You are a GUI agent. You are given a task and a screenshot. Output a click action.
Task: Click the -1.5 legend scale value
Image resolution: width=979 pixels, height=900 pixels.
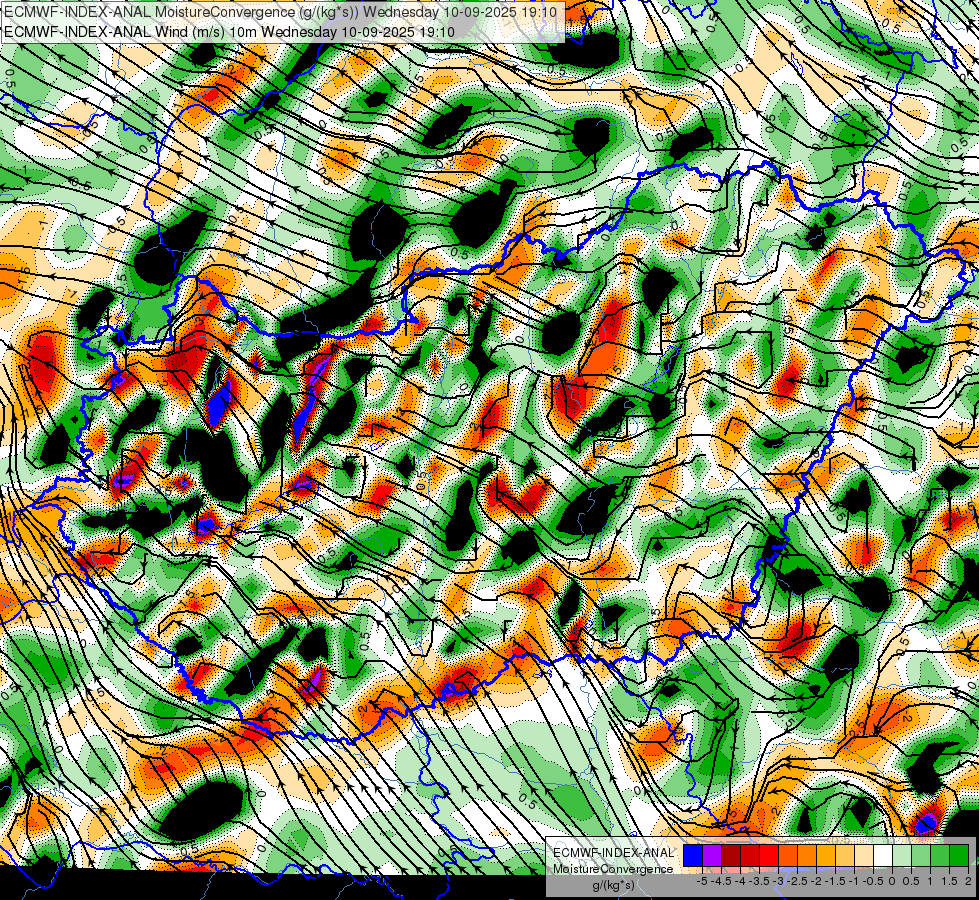pyautogui.click(x=835, y=881)
